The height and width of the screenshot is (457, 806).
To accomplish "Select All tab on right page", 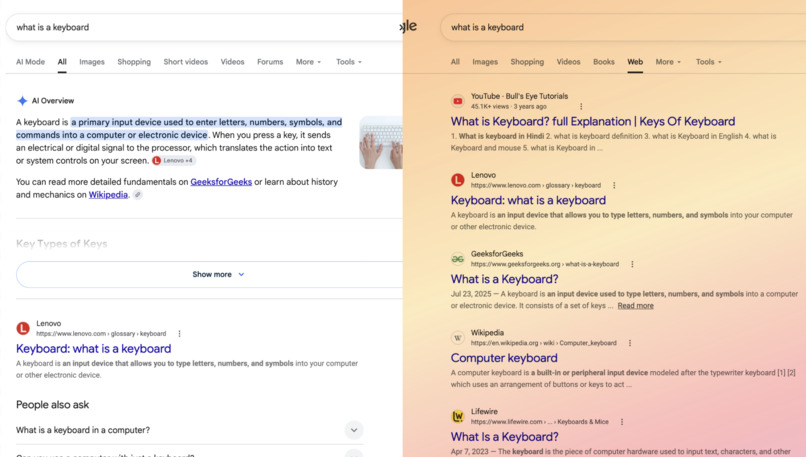I will (455, 62).
